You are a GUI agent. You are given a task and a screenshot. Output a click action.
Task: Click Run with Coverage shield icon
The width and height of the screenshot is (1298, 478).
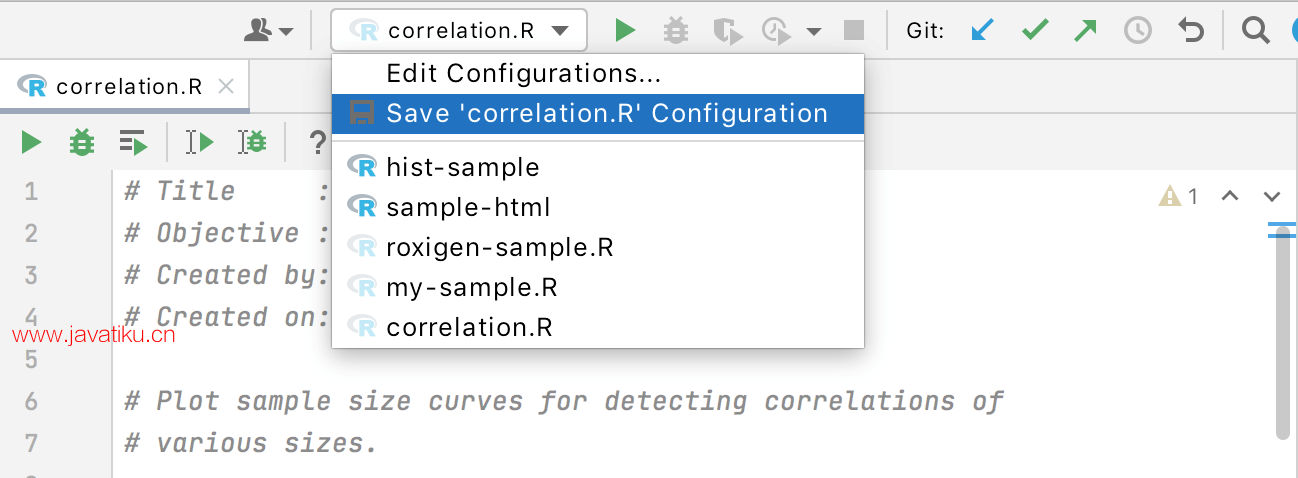(x=727, y=31)
